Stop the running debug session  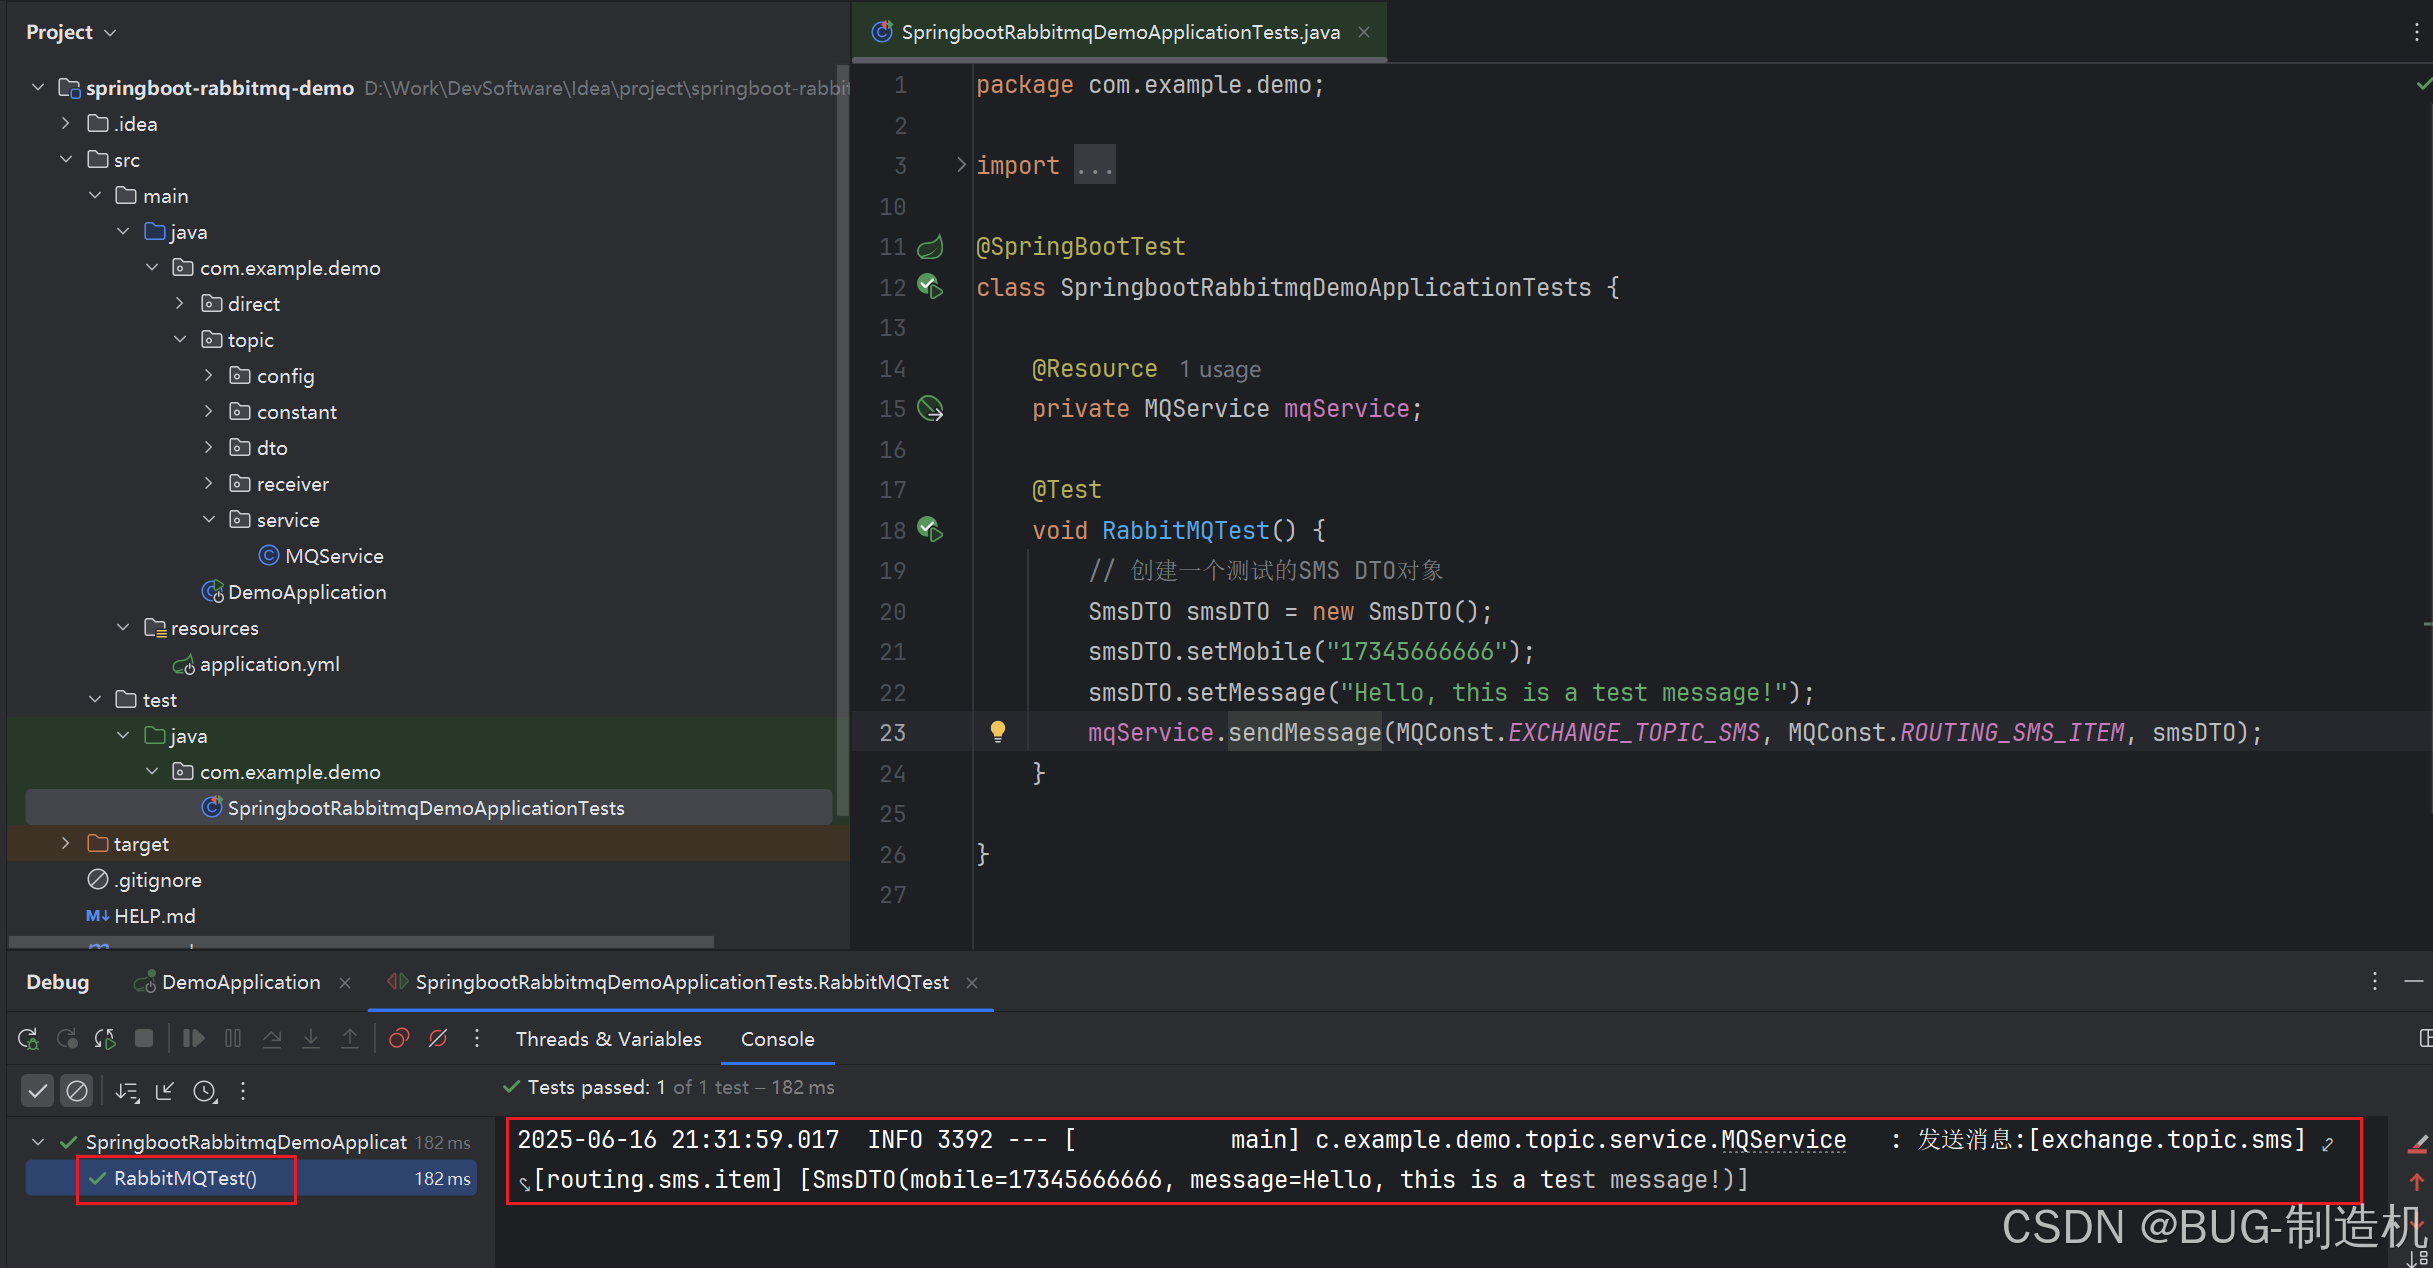coord(144,1039)
